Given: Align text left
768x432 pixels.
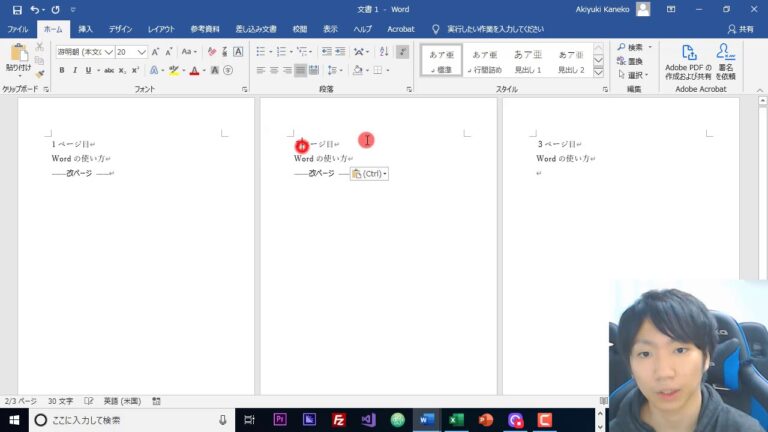Looking at the screenshot, I should click(x=261, y=71).
